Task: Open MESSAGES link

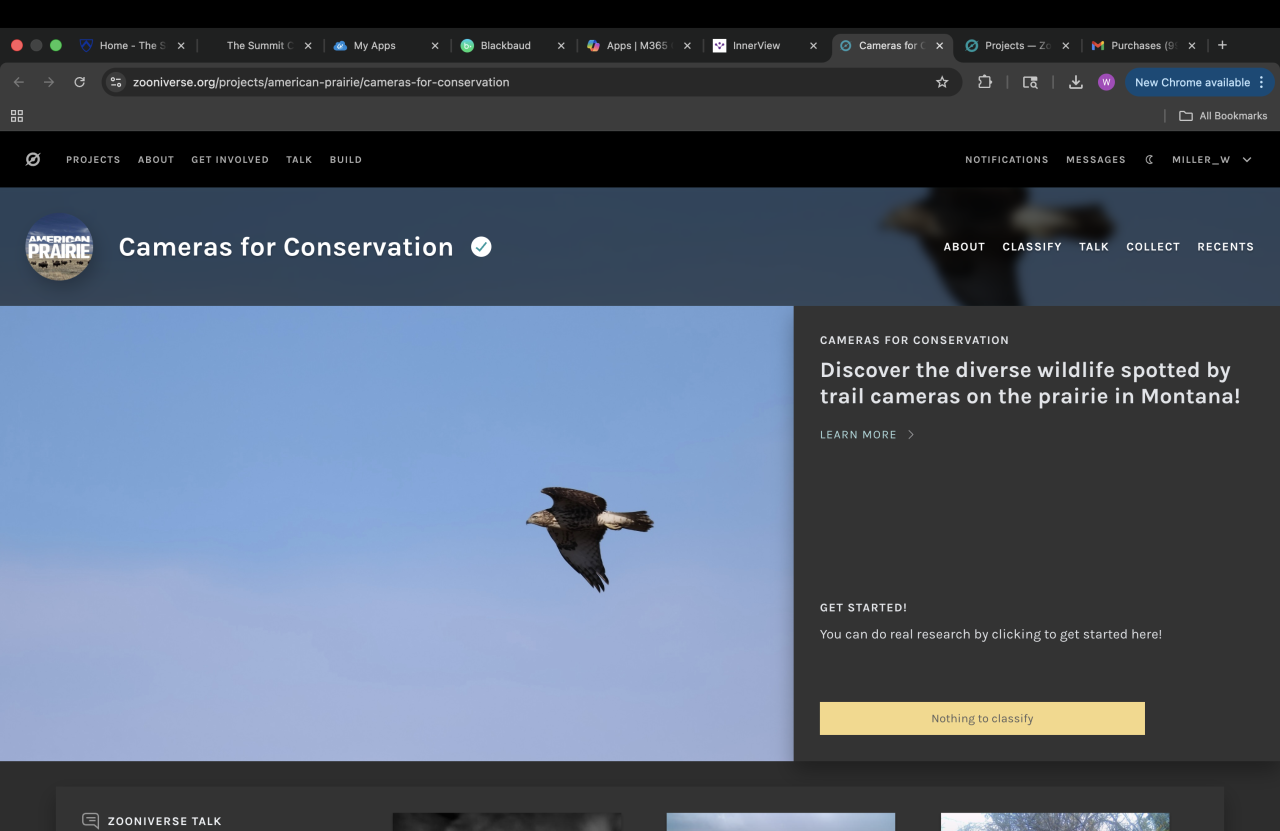Action: coord(1096,160)
